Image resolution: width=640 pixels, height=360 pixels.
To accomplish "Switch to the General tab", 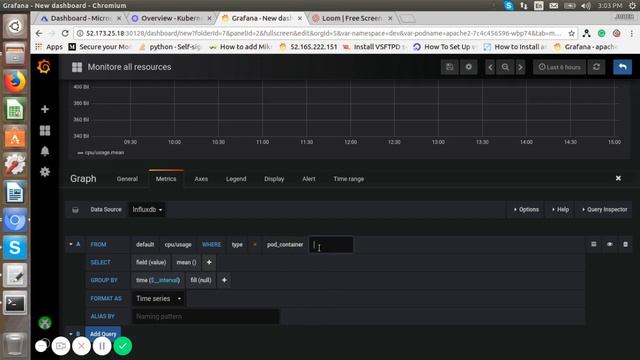I will click(127, 179).
